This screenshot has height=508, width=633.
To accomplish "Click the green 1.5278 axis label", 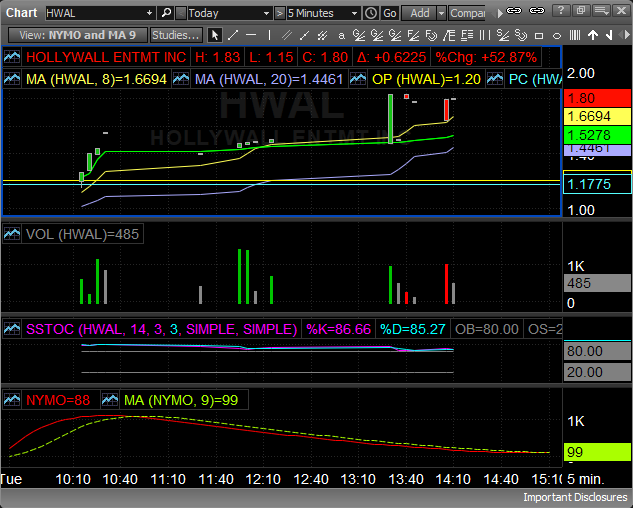I will [x=597, y=135].
